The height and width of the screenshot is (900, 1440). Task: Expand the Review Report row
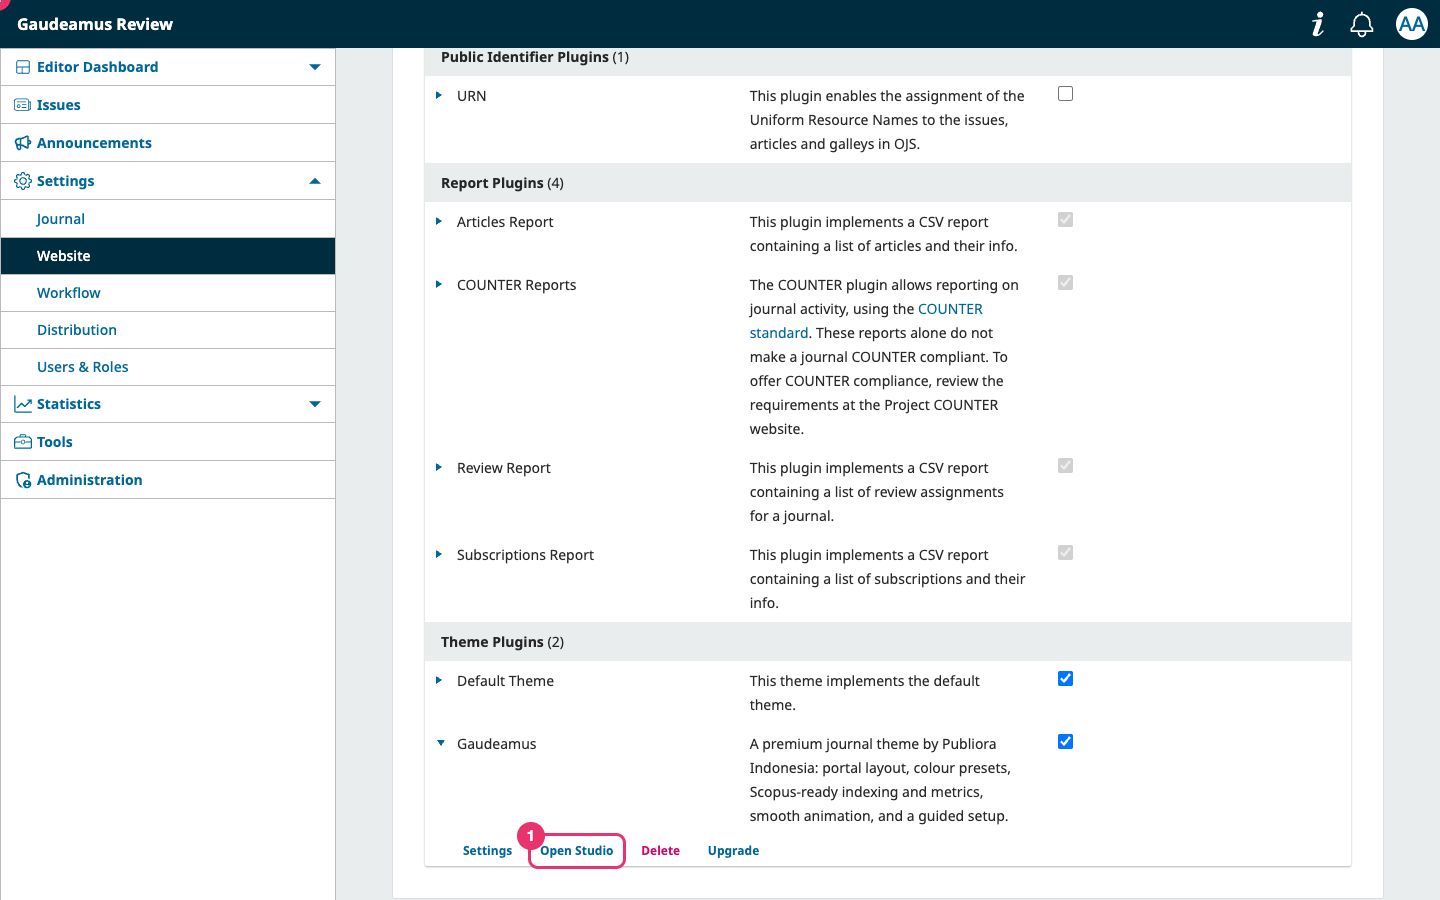(x=439, y=467)
